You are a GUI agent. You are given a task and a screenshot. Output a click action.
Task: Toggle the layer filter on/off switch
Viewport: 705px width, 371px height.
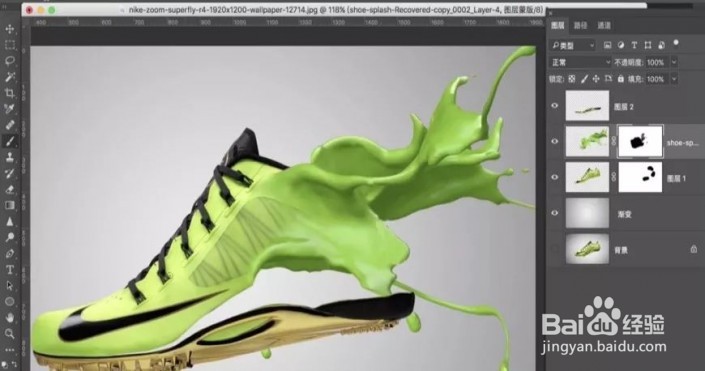tap(675, 43)
